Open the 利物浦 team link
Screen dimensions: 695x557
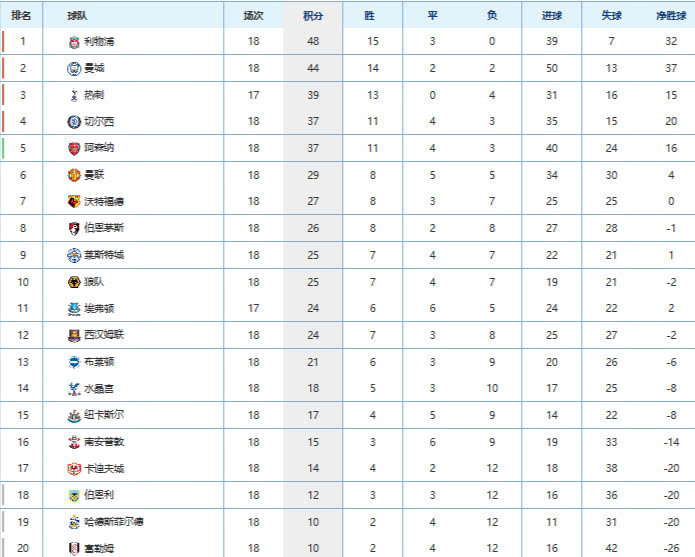[x=99, y=42]
